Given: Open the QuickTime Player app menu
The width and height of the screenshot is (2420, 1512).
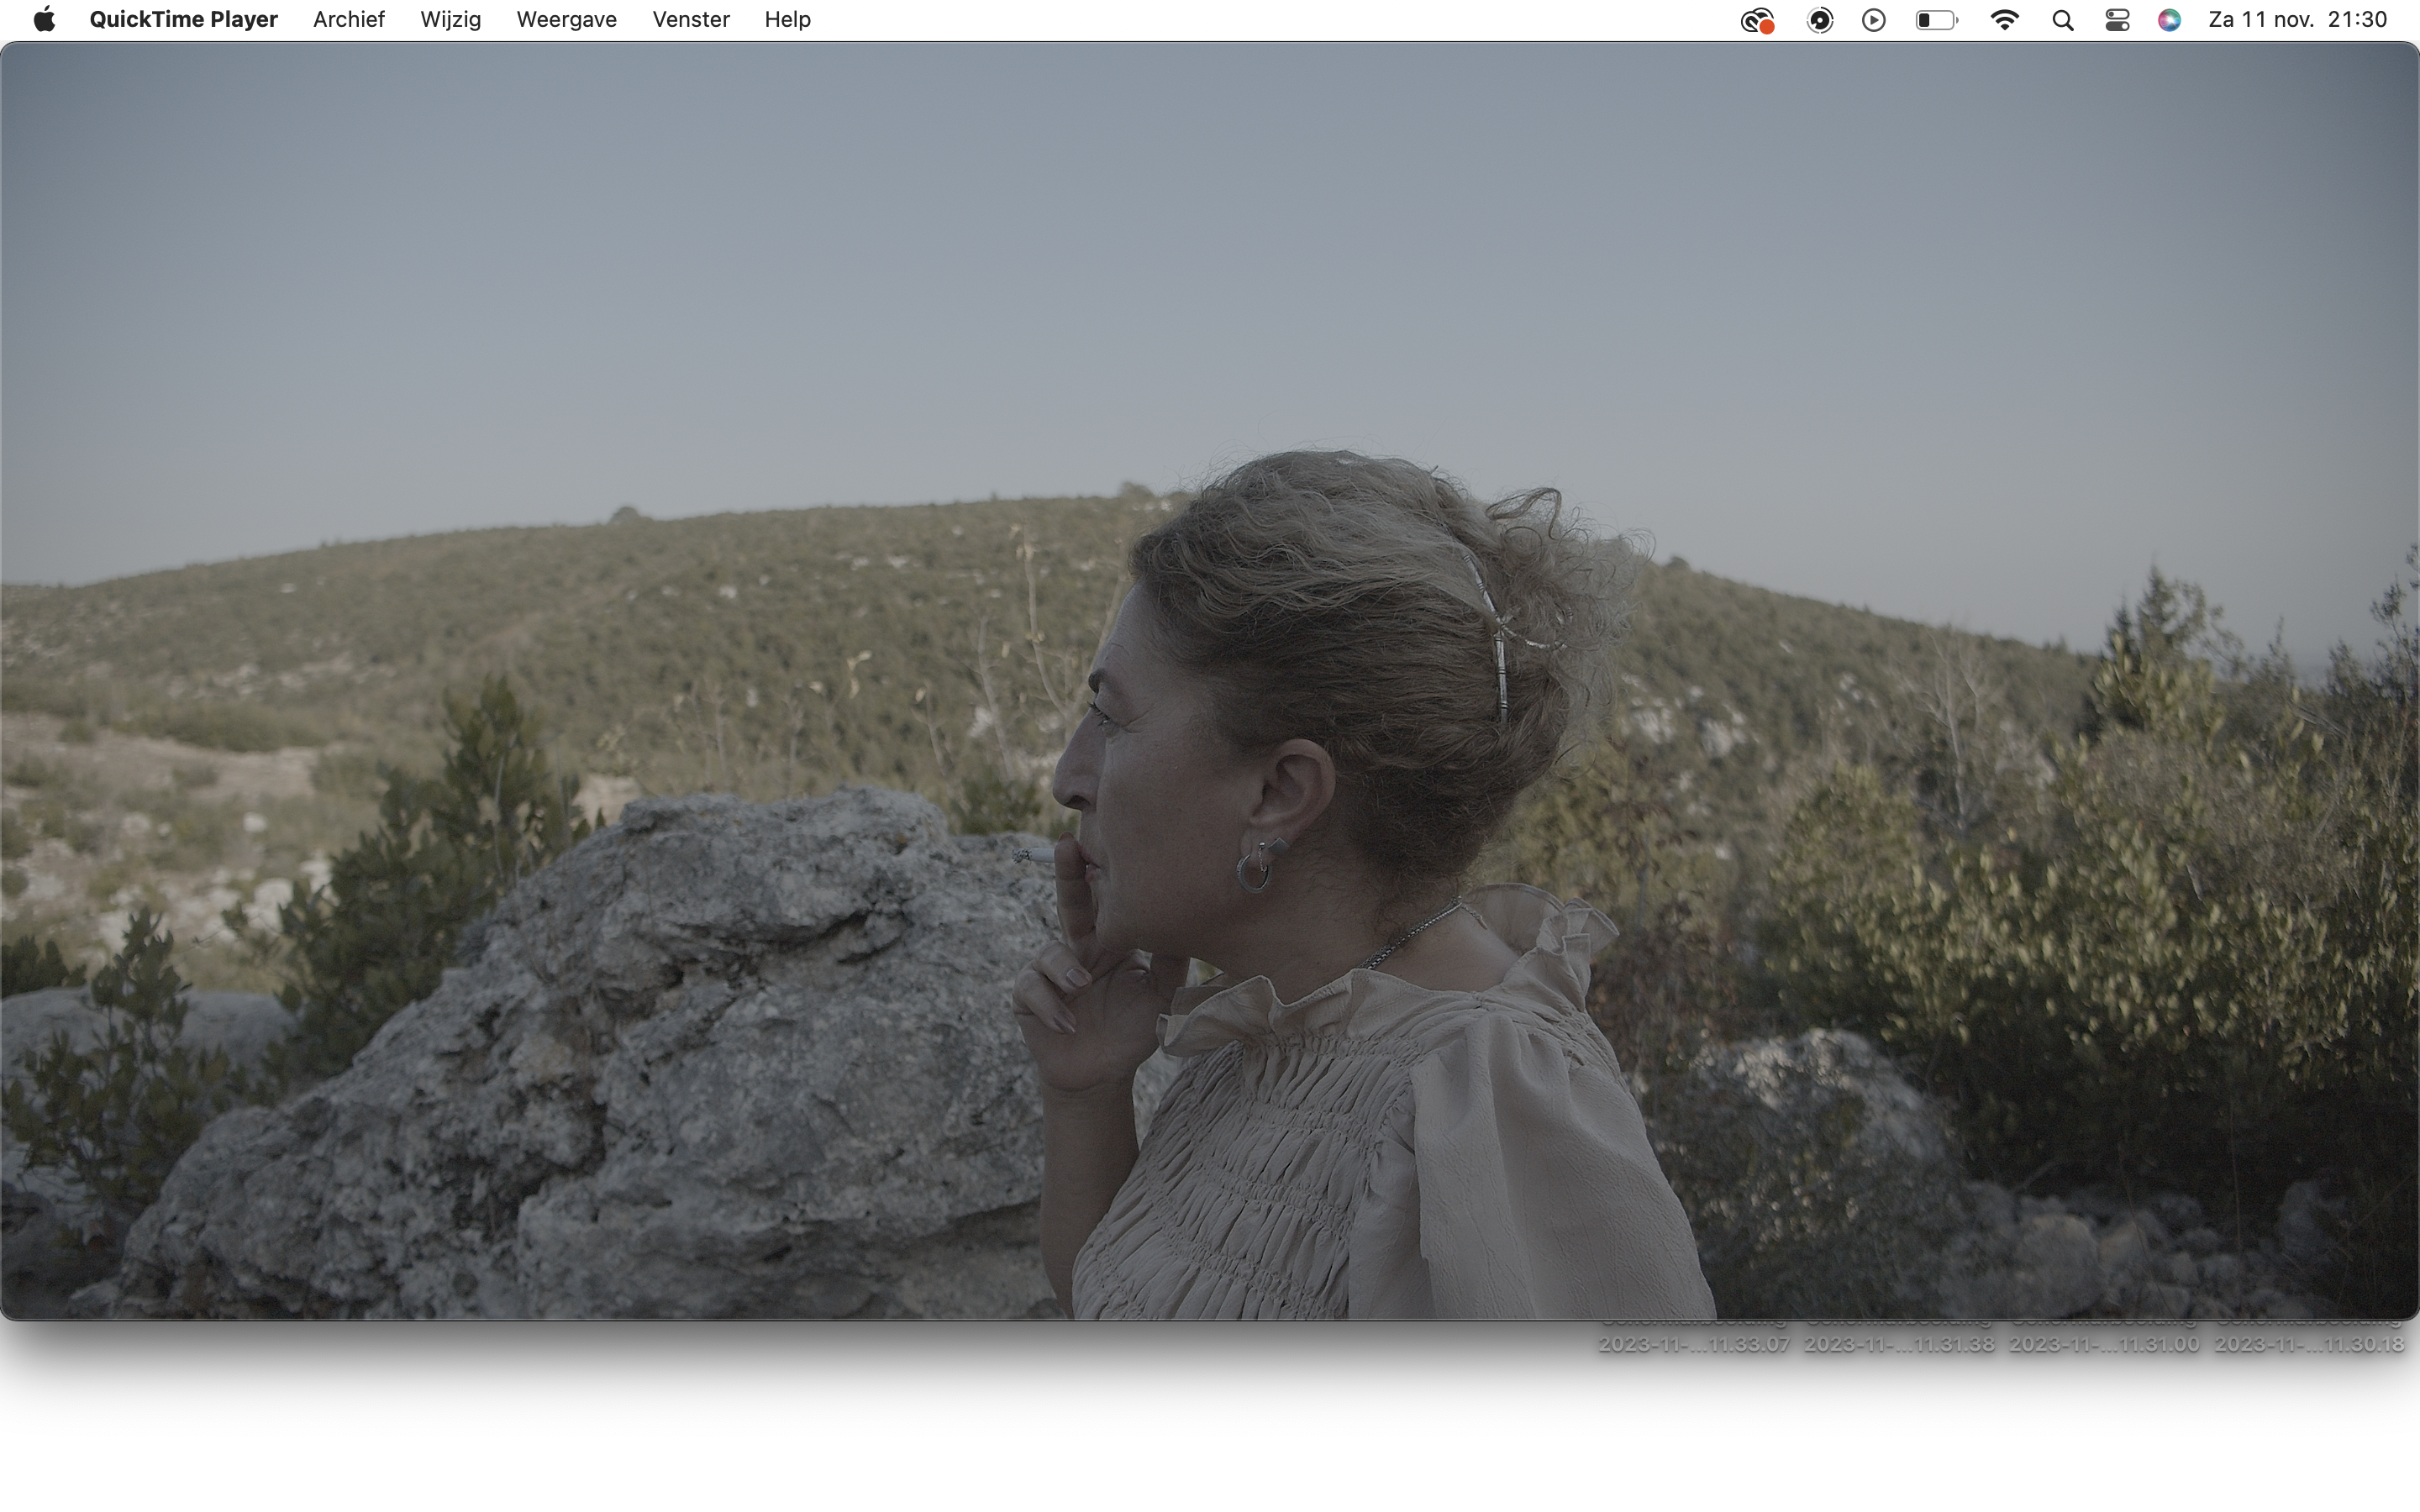Looking at the screenshot, I should pyautogui.click(x=183, y=19).
